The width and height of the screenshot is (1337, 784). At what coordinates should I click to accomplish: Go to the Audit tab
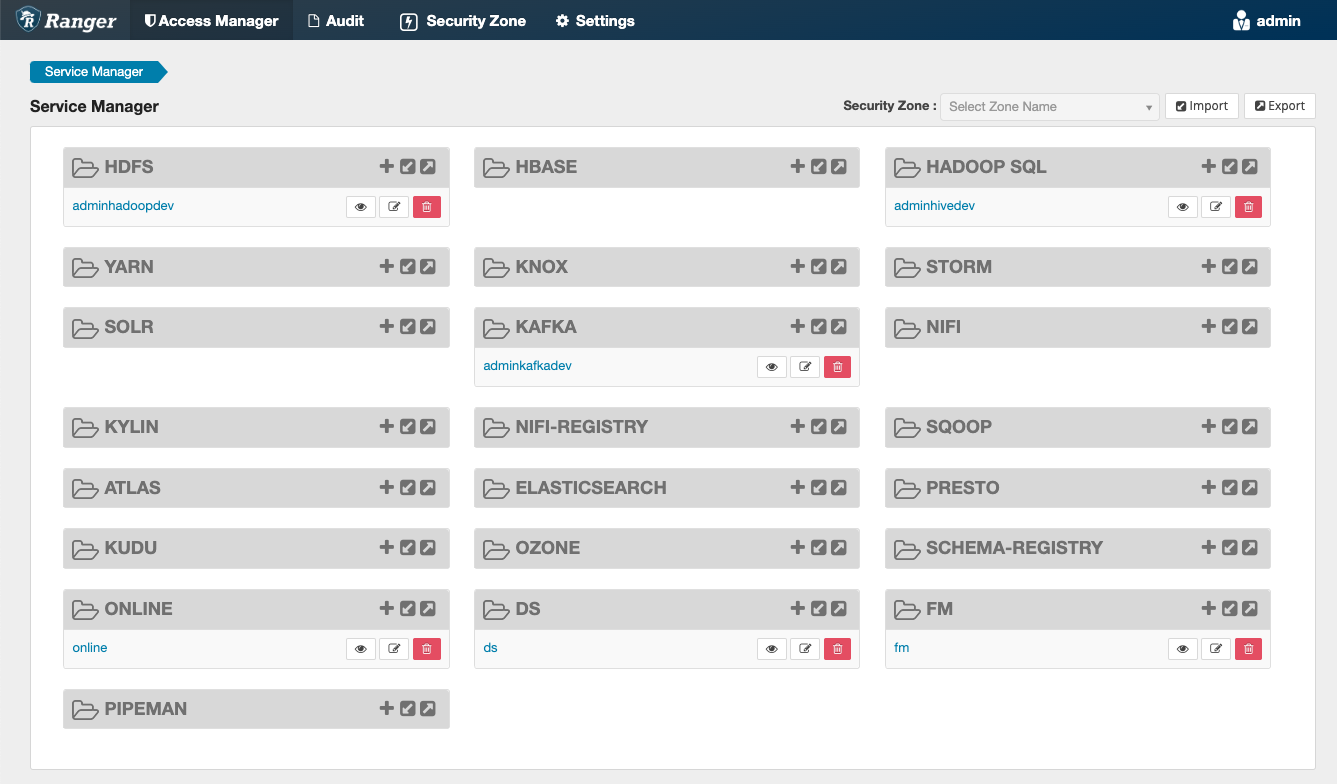pyautogui.click(x=336, y=20)
